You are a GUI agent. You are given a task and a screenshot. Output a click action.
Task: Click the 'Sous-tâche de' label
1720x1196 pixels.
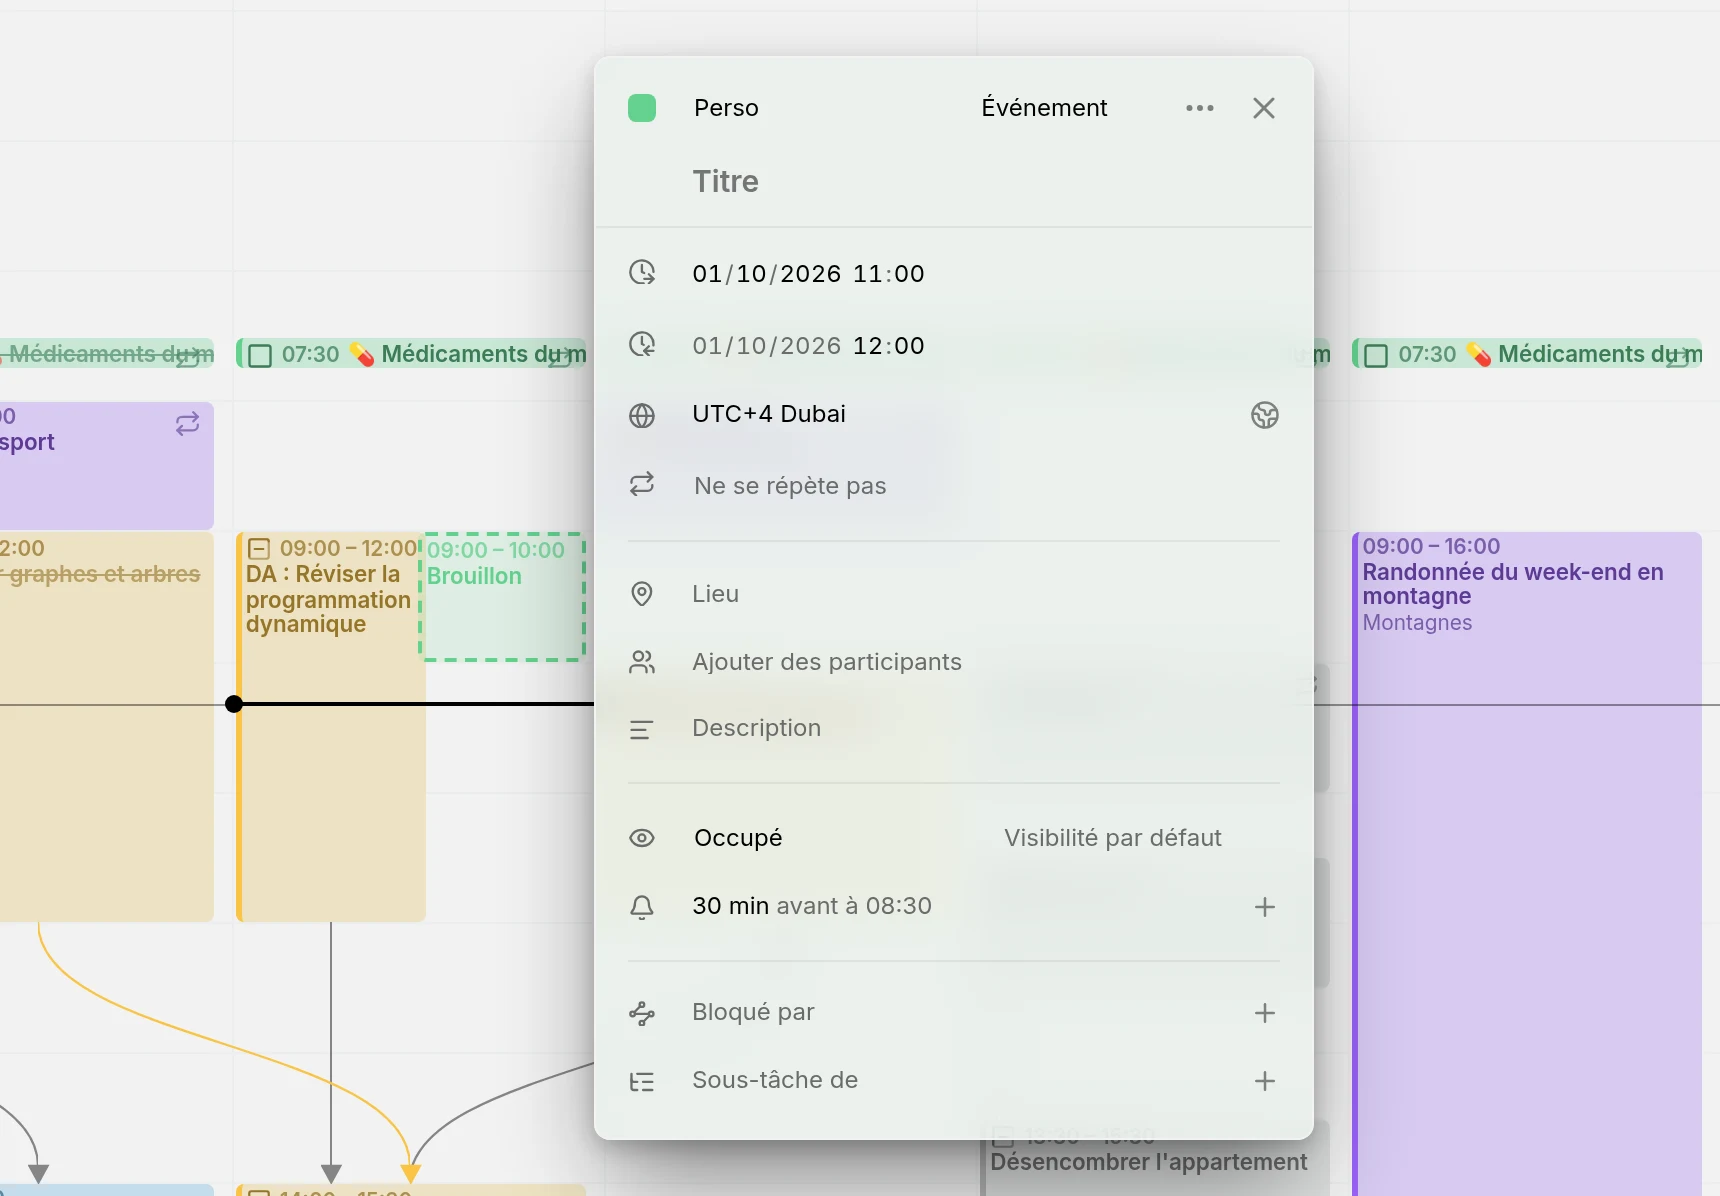pos(775,1080)
